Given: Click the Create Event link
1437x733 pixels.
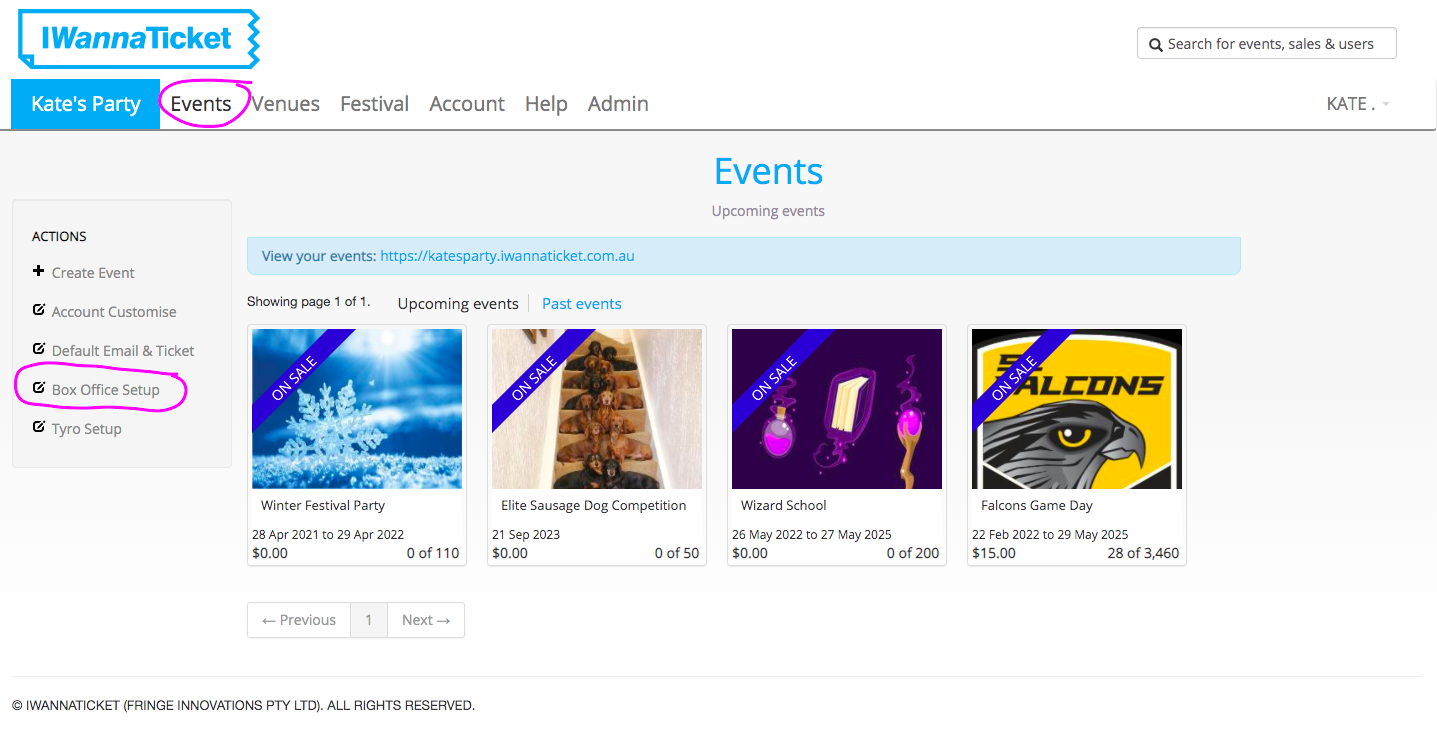Looking at the screenshot, I should coord(93,273).
